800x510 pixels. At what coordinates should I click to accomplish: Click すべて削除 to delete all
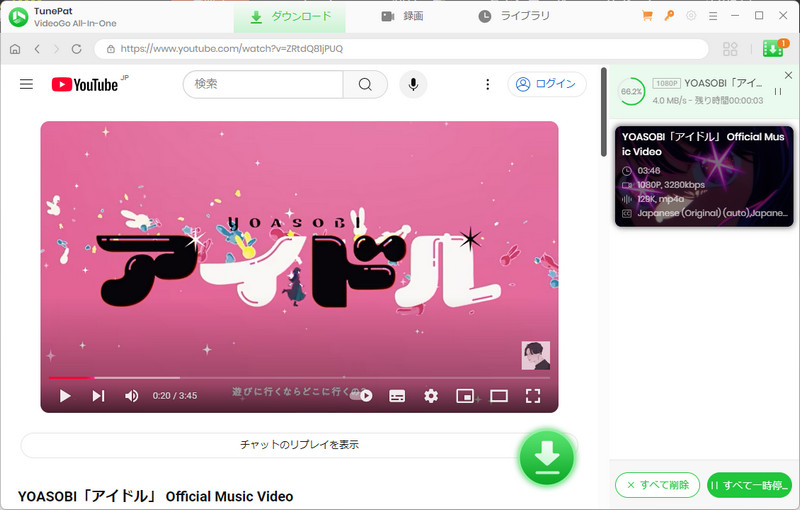tap(658, 485)
